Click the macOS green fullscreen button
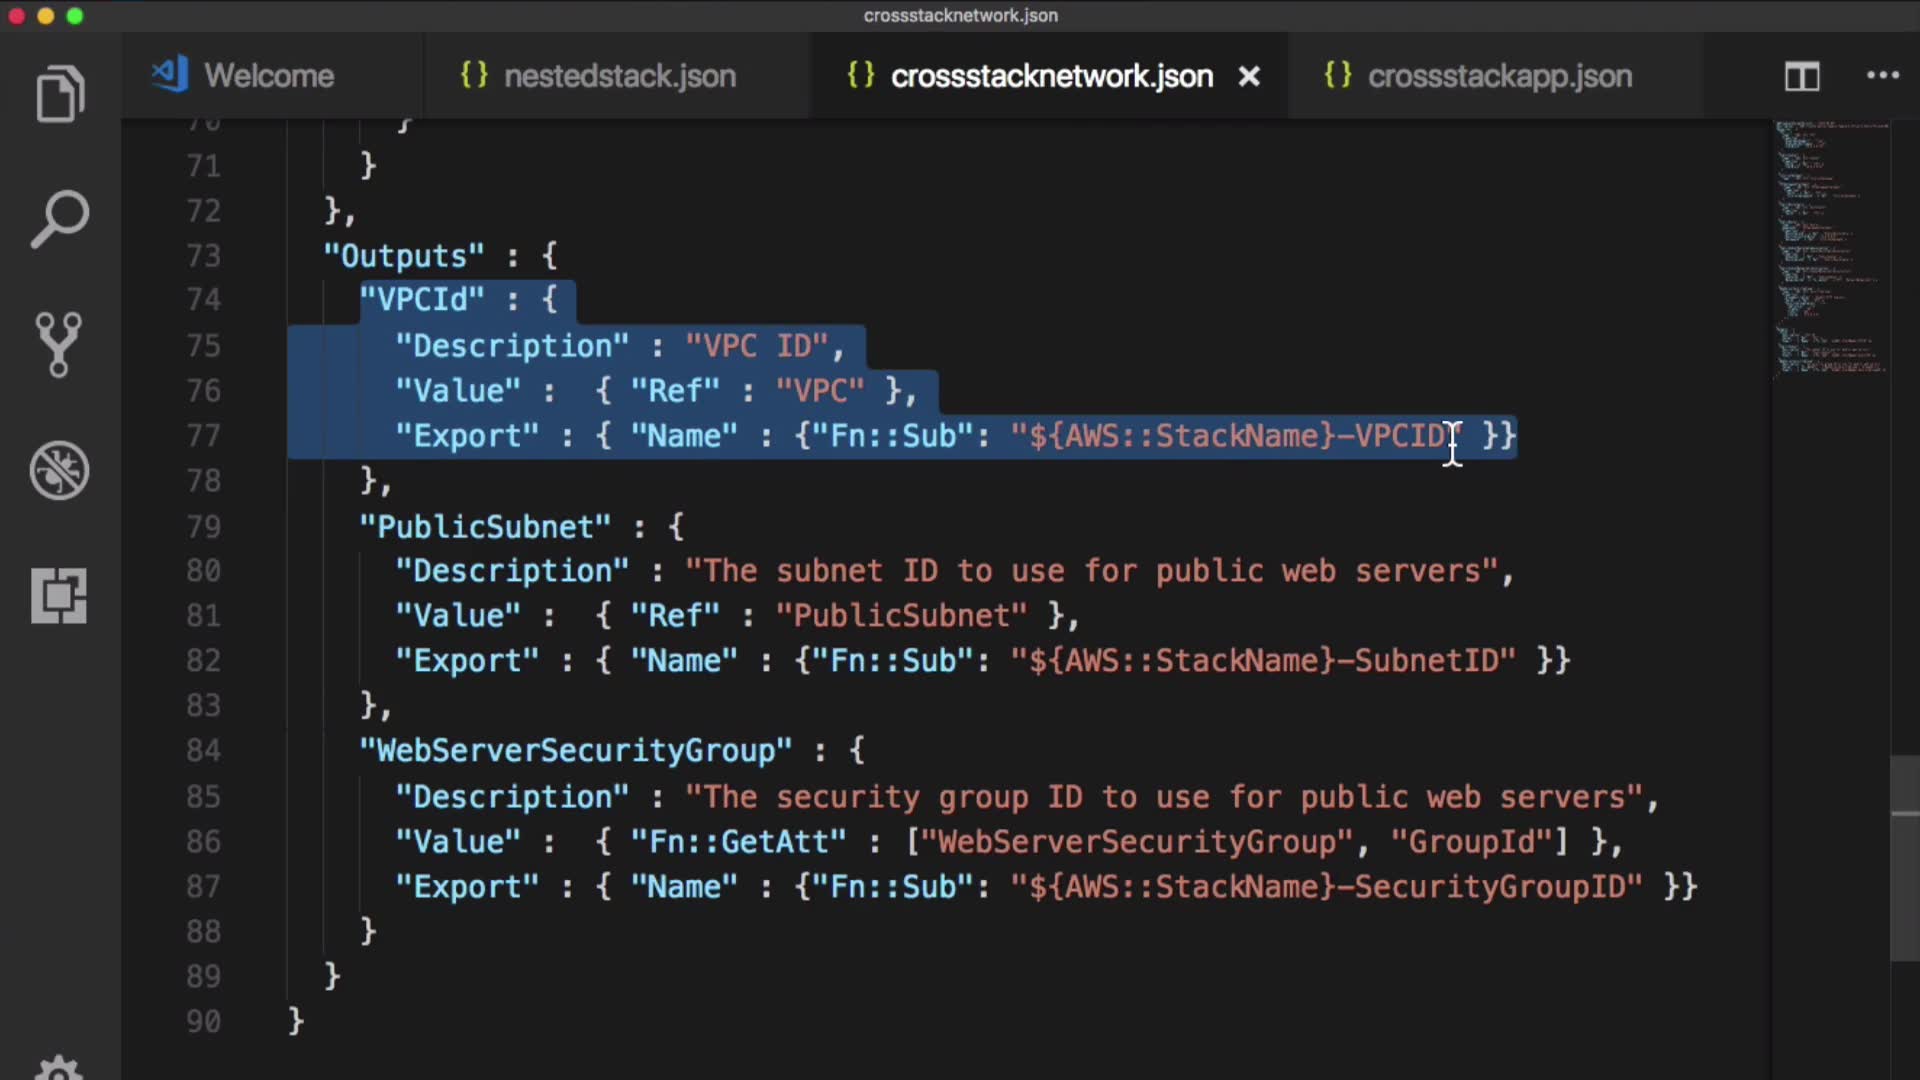This screenshot has height=1080, width=1920. click(75, 16)
